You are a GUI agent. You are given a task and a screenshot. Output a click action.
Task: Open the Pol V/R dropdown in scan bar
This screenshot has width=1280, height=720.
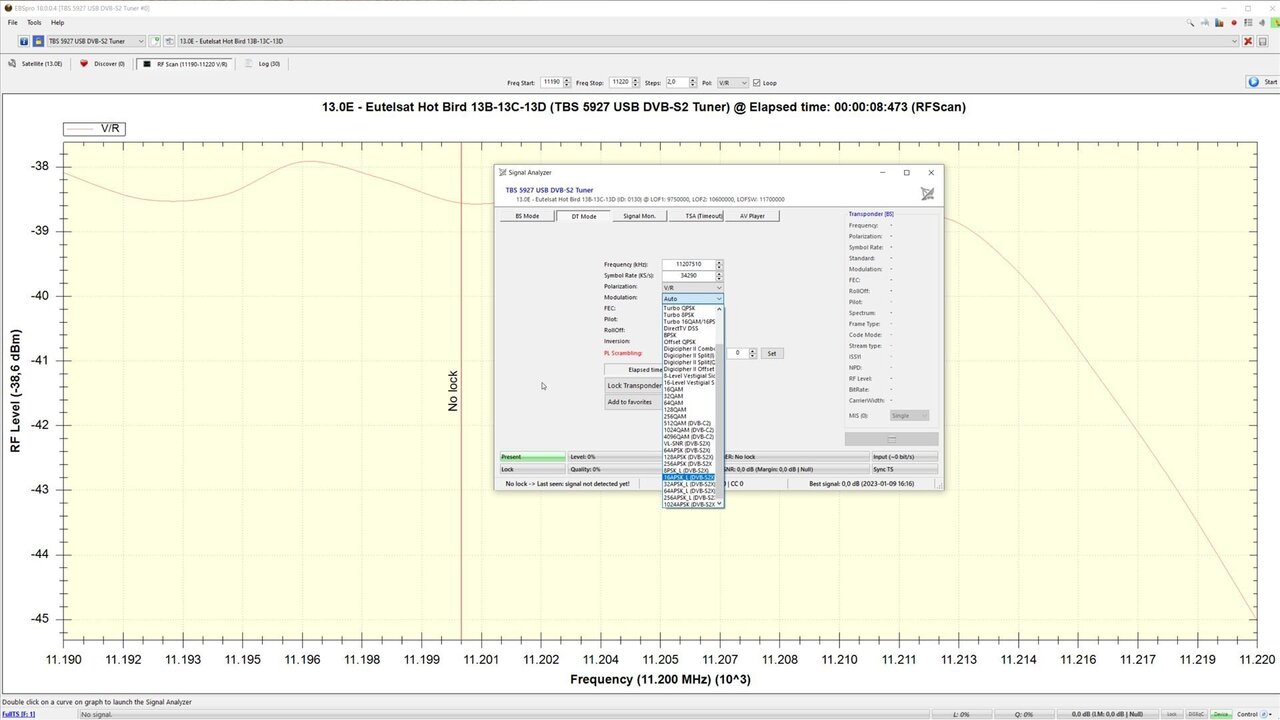click(732, 82)
